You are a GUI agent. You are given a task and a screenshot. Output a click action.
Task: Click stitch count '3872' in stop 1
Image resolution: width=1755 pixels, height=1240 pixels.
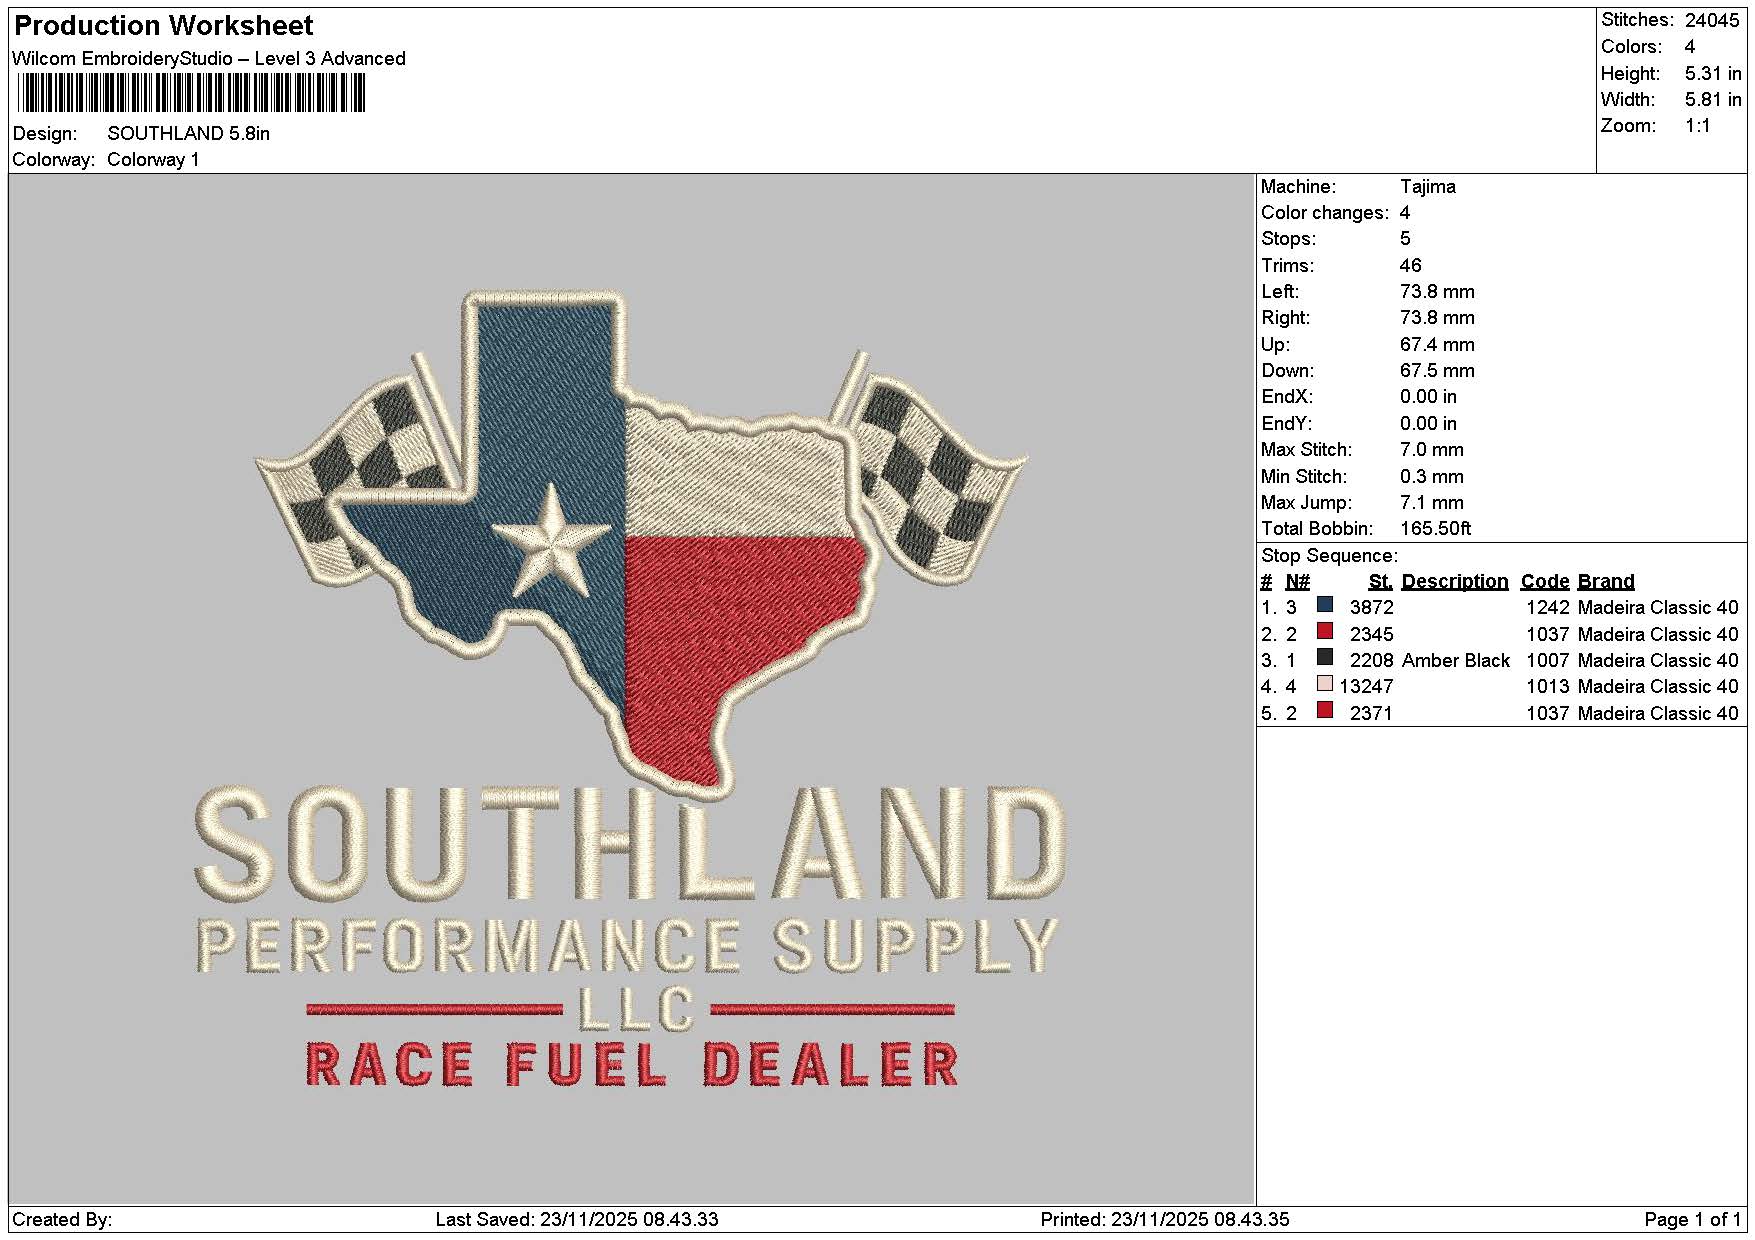[1372, 608]
